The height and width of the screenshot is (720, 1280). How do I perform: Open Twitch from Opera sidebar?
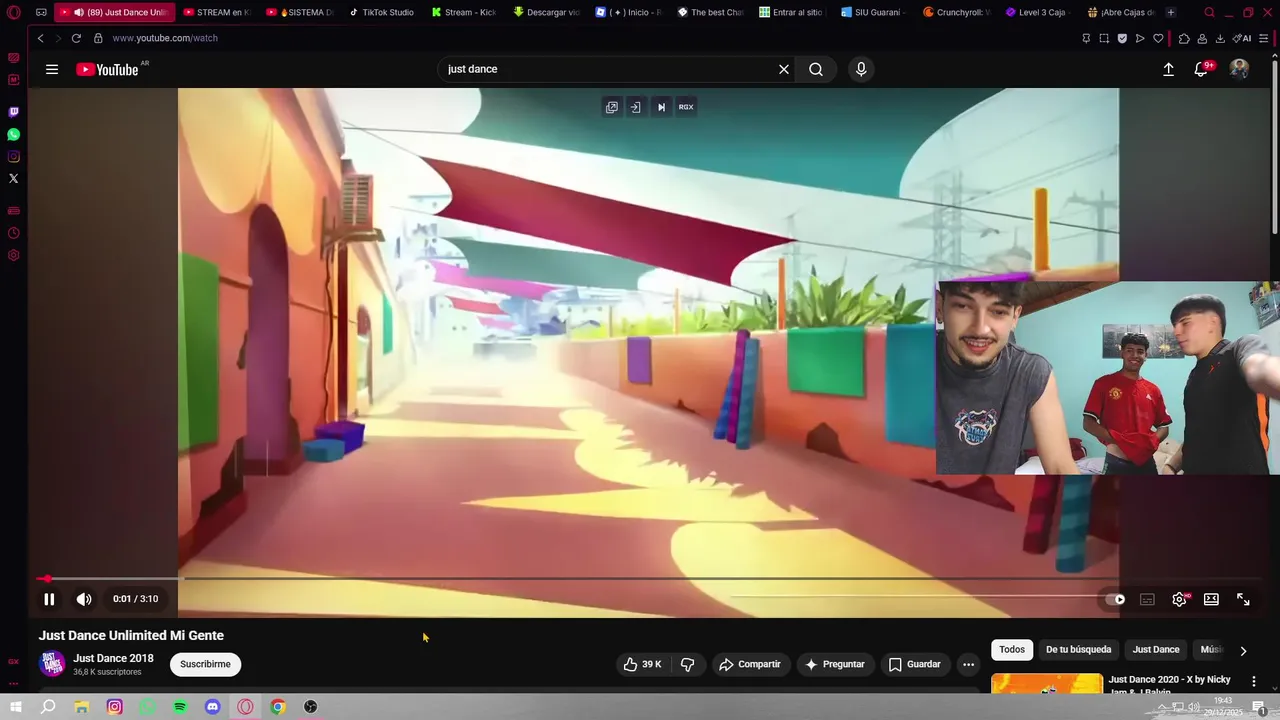tap(13, 112)
